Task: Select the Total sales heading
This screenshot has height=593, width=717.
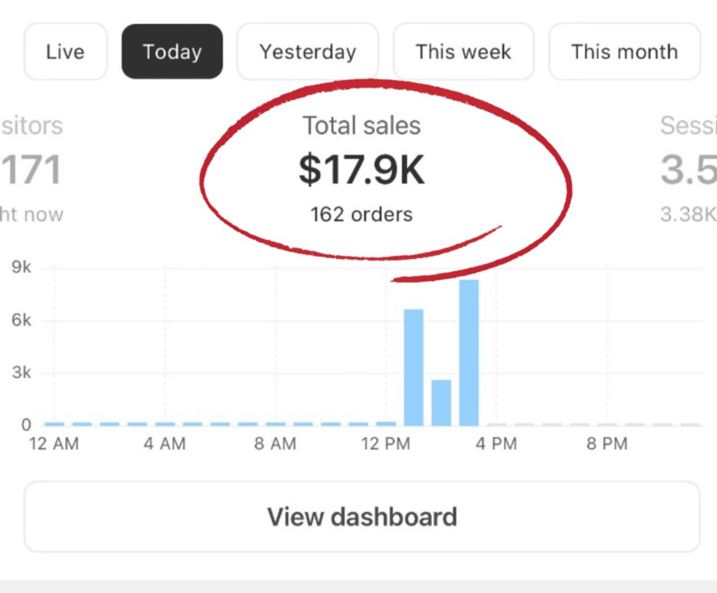Action: coord(361,126)
